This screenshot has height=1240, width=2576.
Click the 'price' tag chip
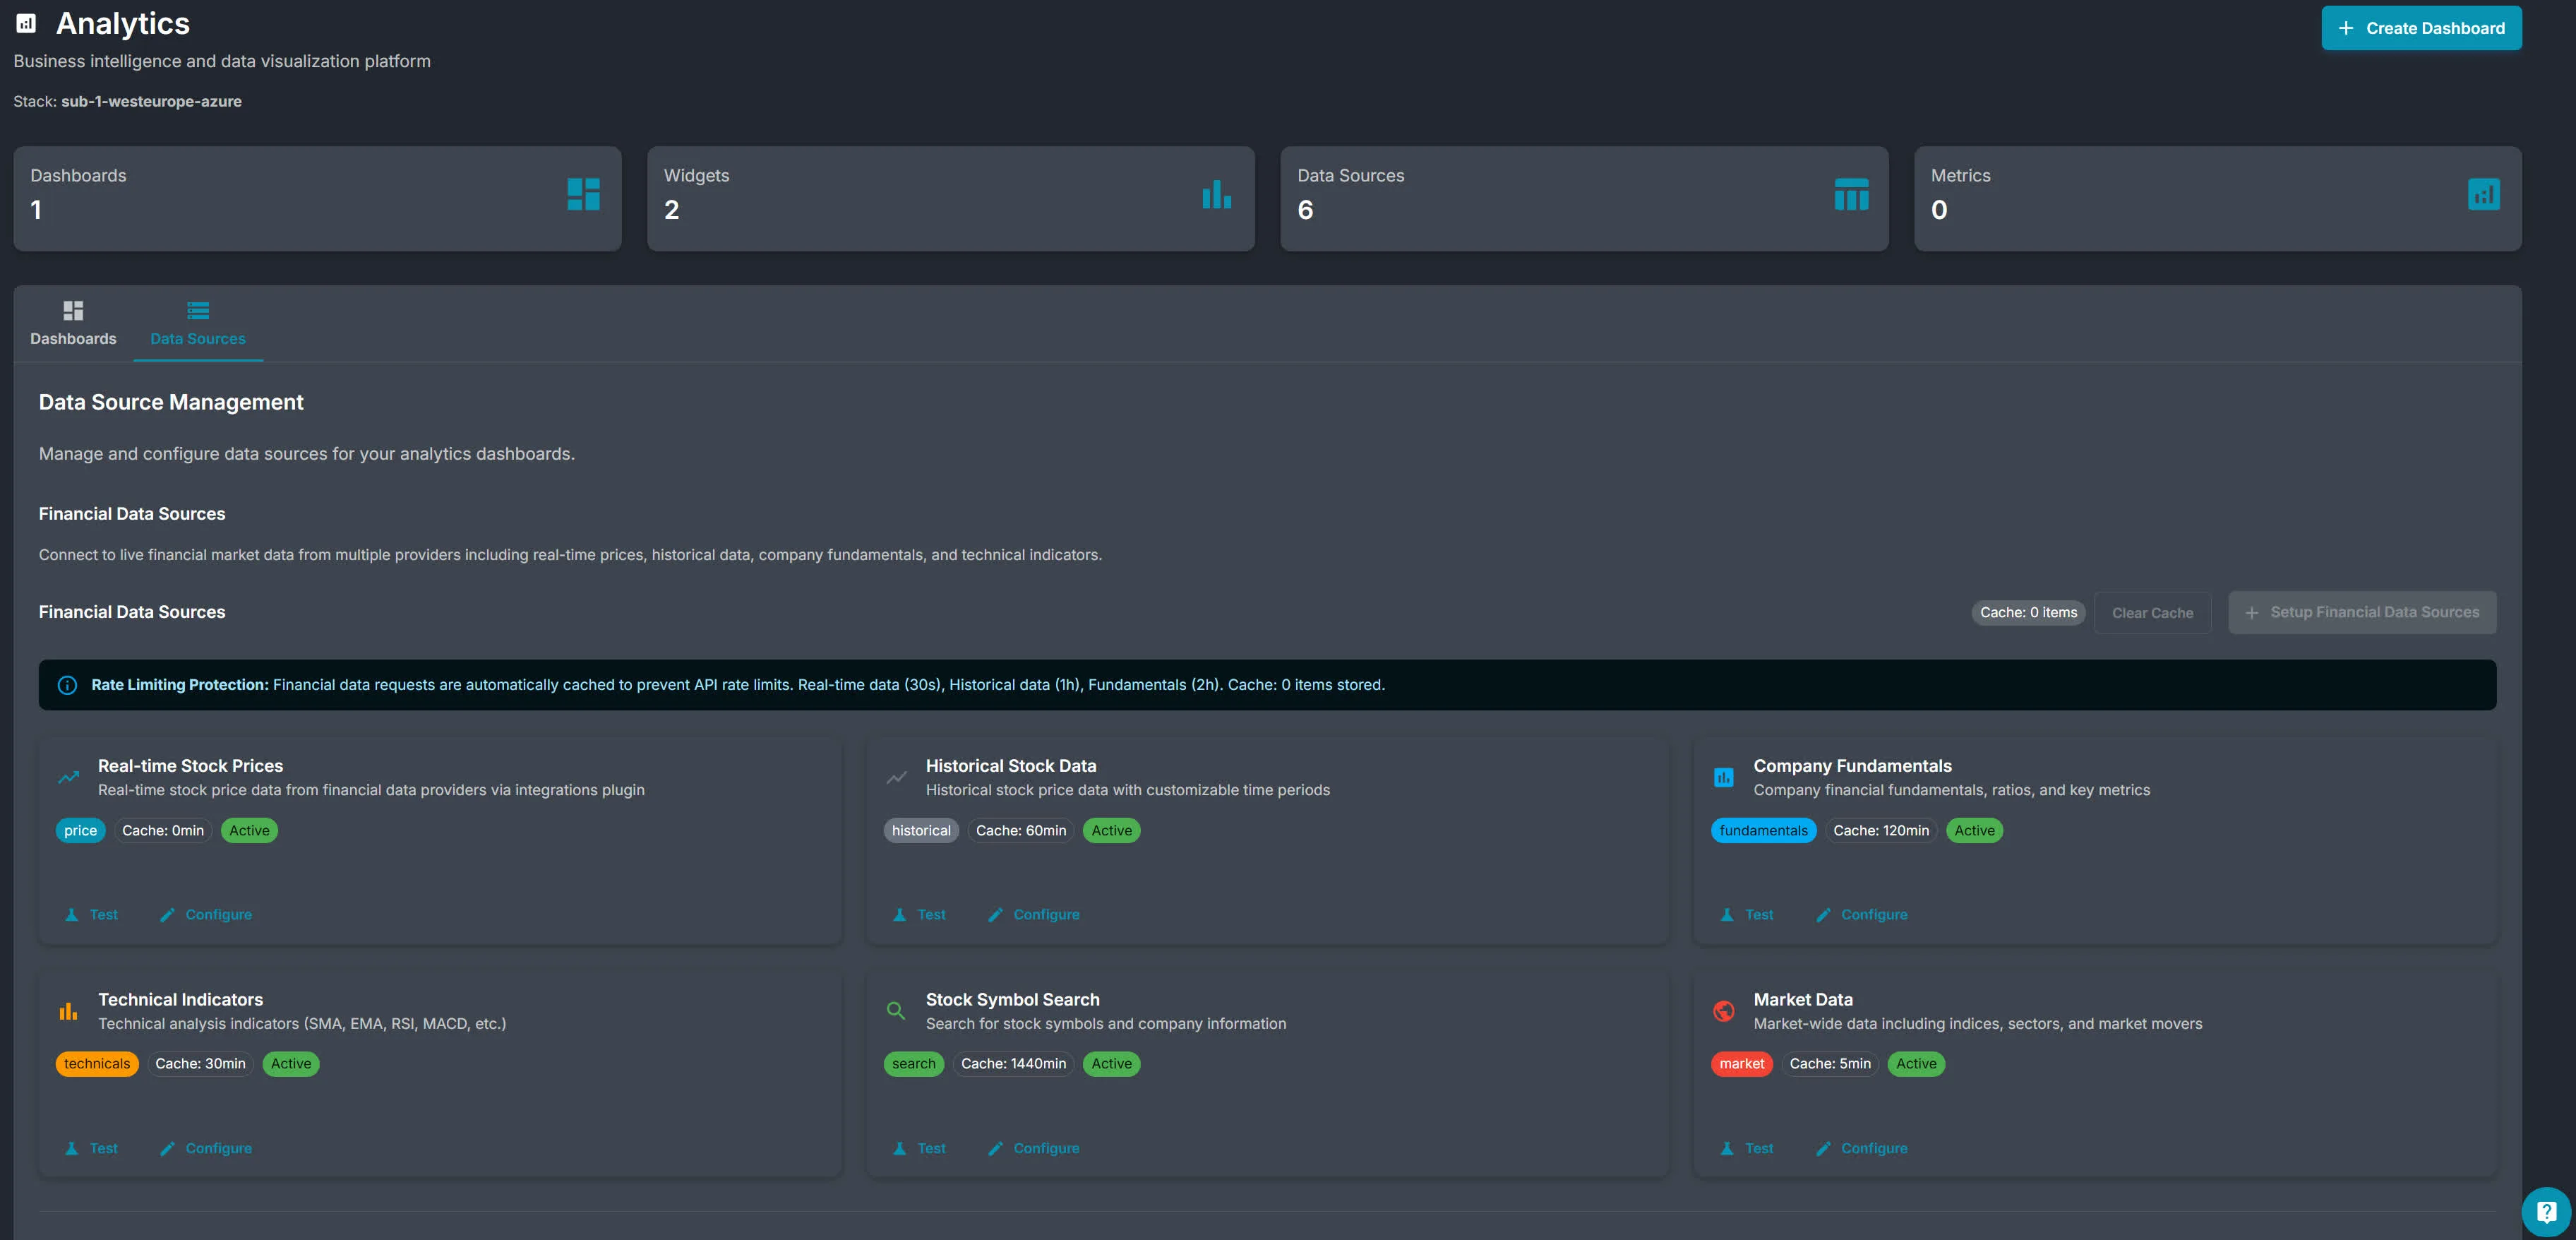(81, 831)
